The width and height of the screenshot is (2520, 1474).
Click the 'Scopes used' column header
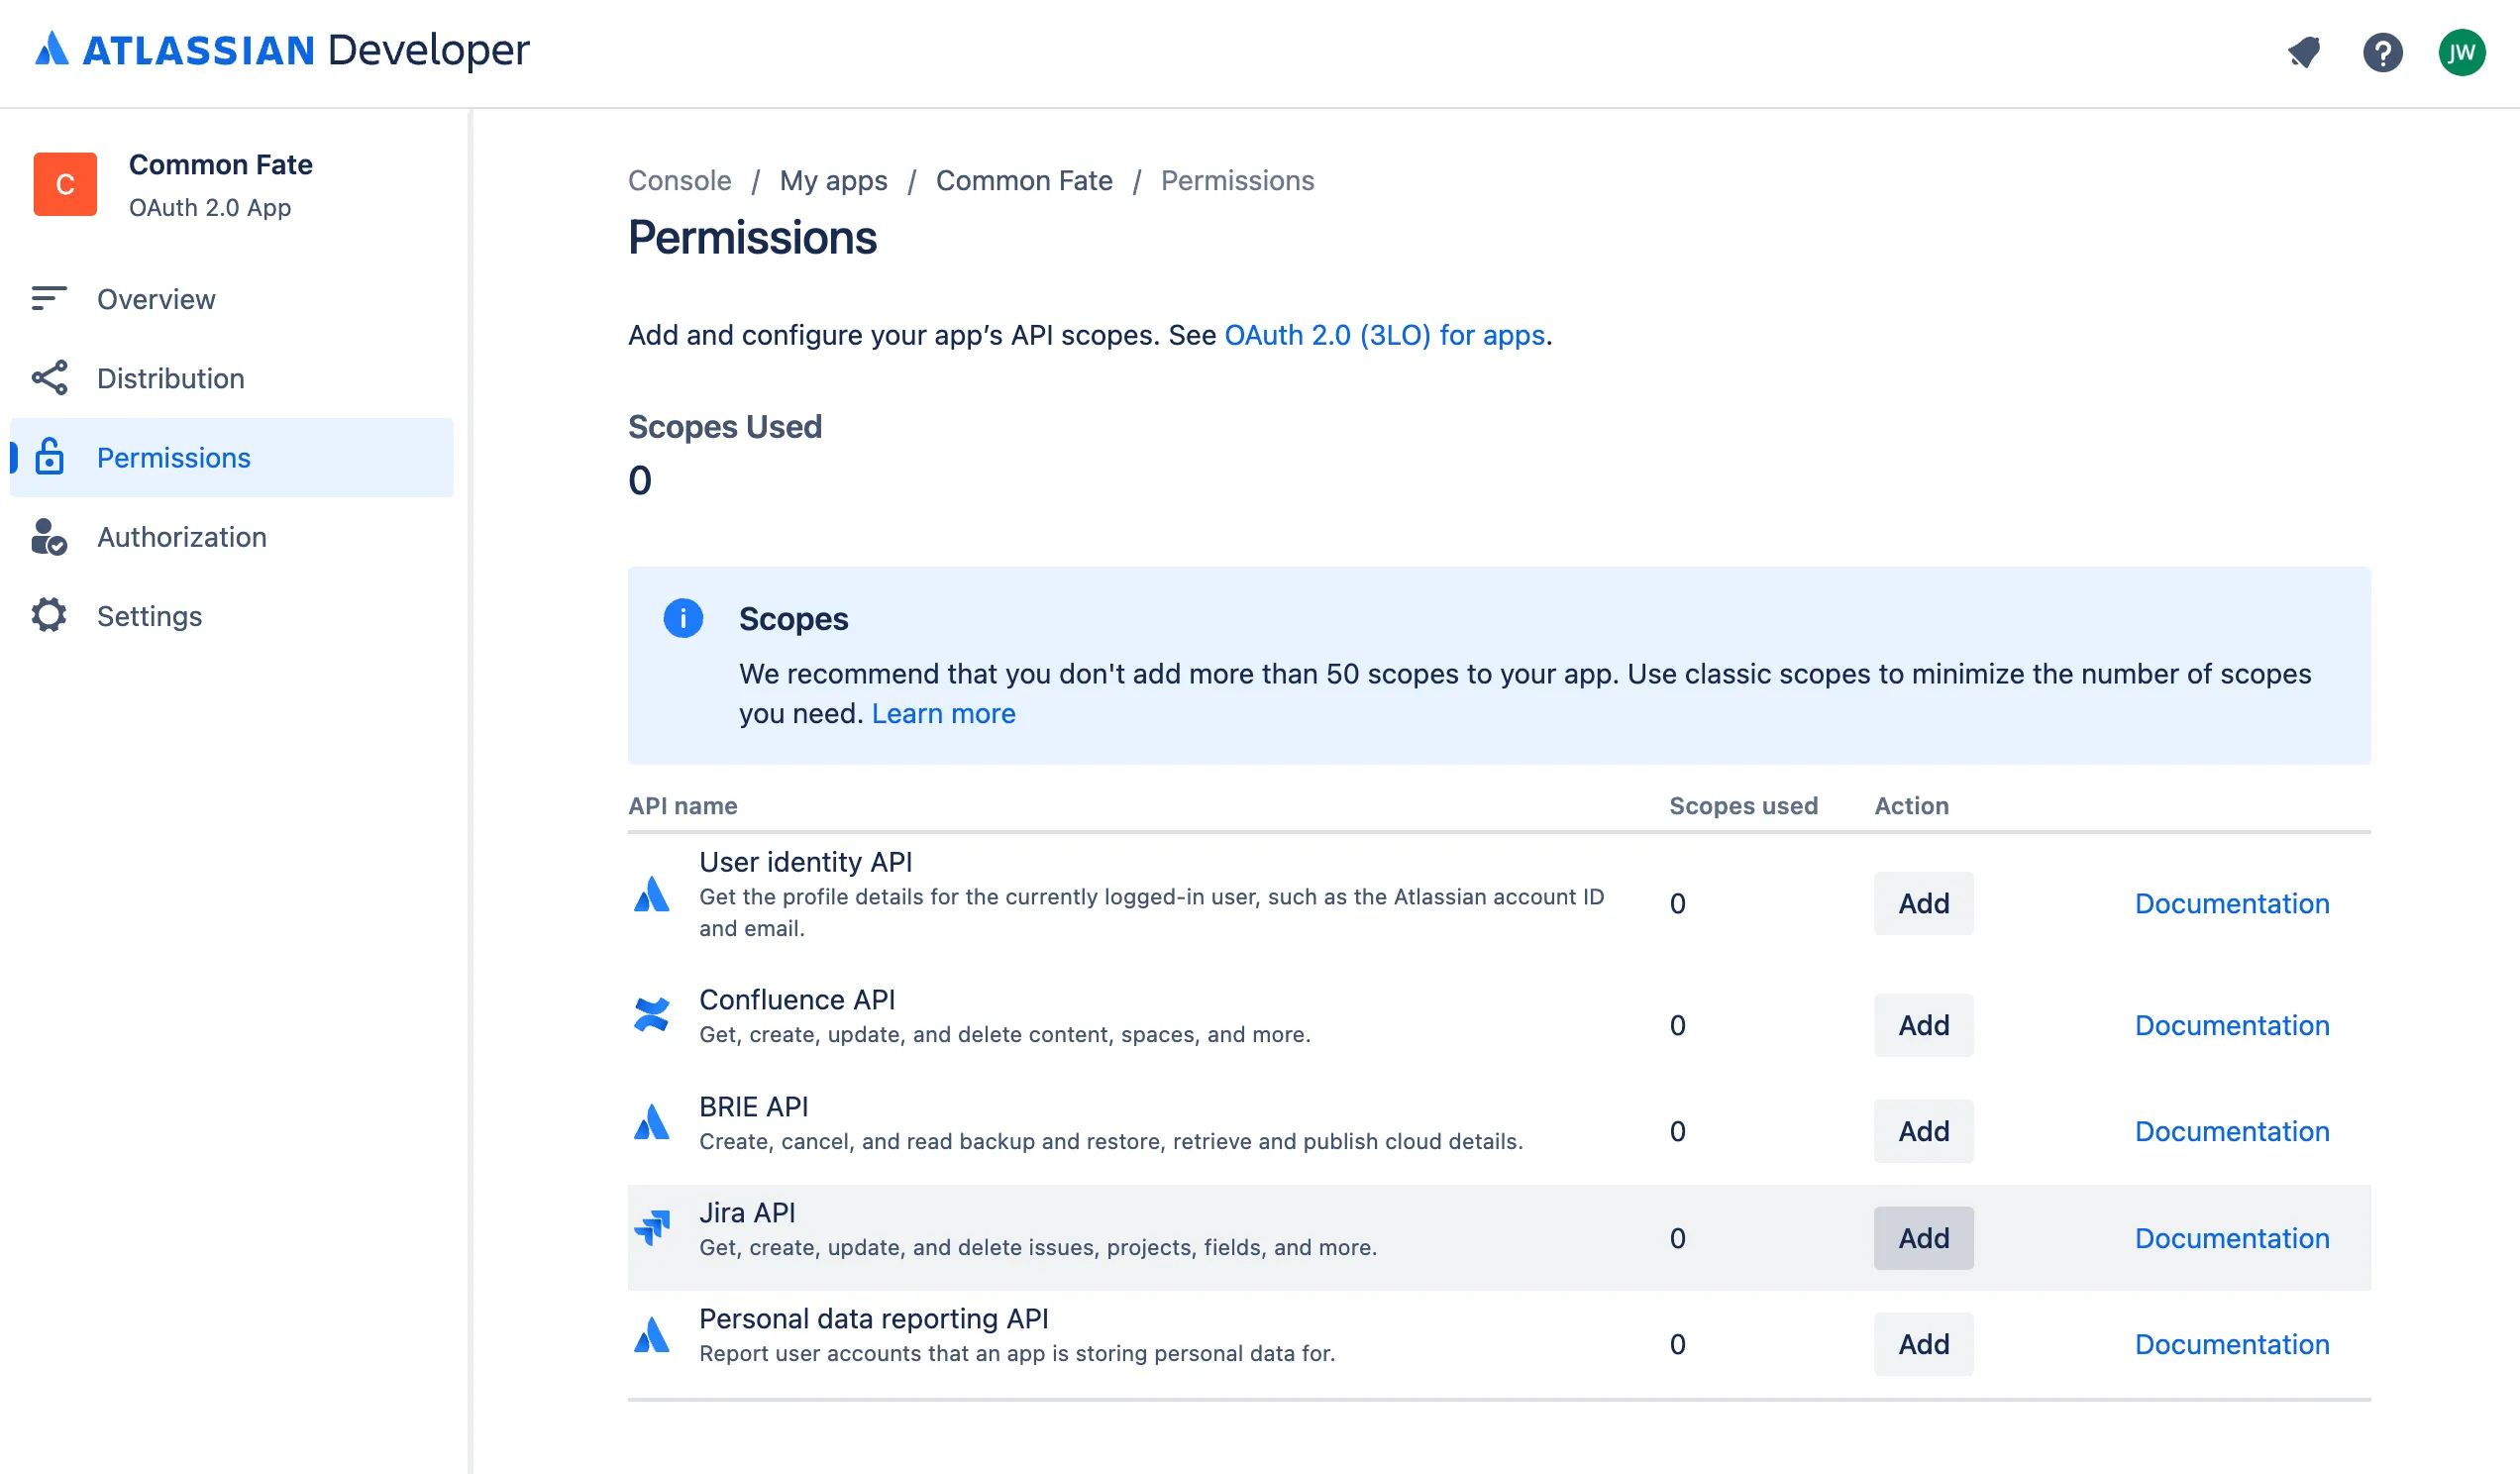[1744, 806]
